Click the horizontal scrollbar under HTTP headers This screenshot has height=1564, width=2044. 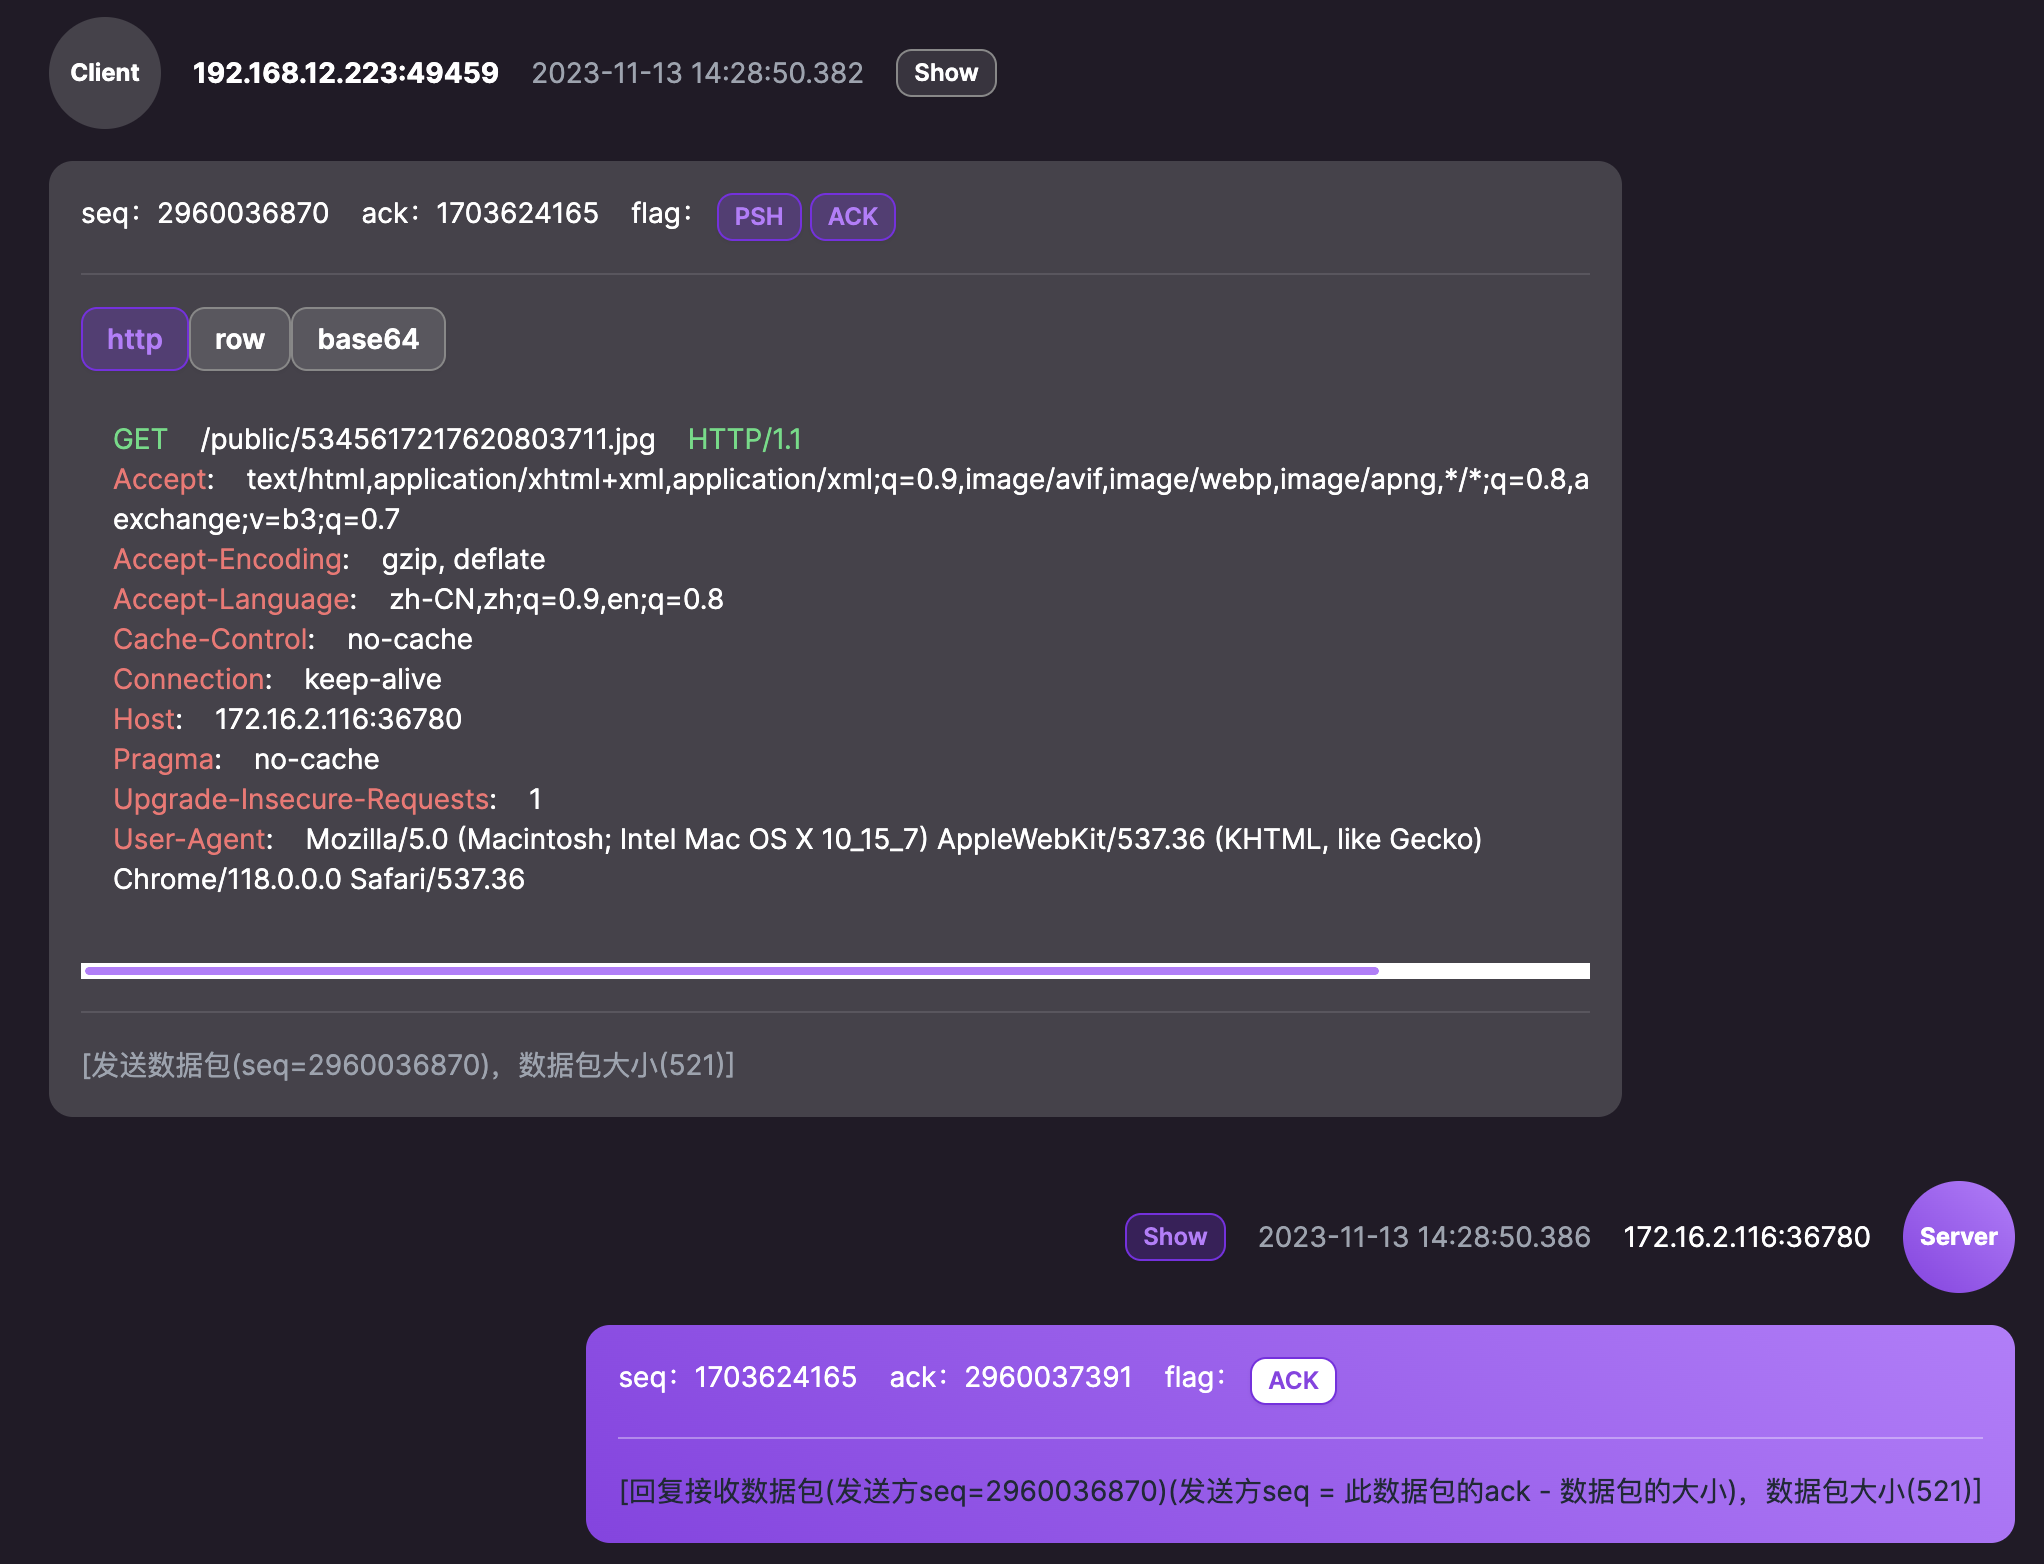point(835,971)
